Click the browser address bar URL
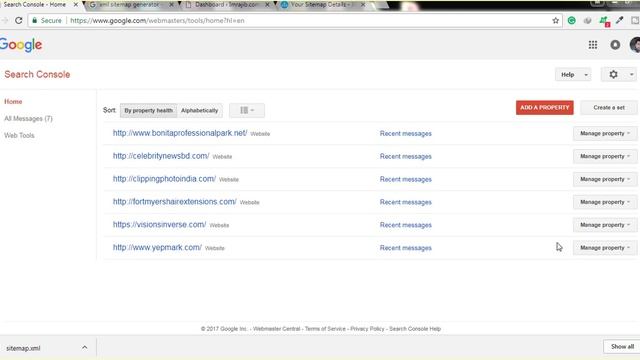The height and width of the screenshot is (360, 640). coord(157,20)
